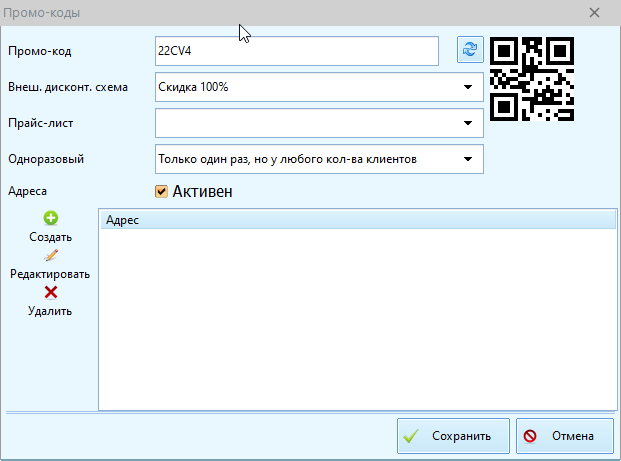This screenshot has width=621, height=461.
Task: Click the Промо-коды title bar text
Action: pos(46,13)
